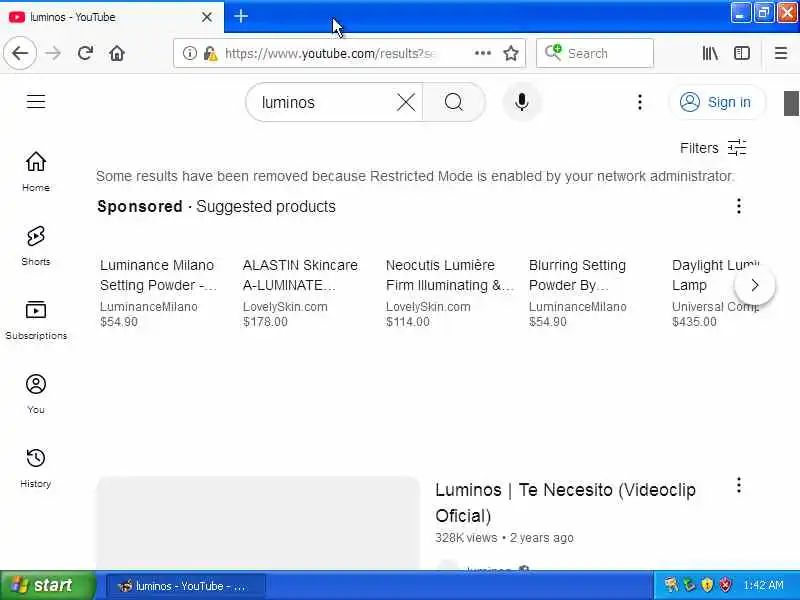Show next suggested products with arrow
This screenshot has height=600, width=800.
755,285
